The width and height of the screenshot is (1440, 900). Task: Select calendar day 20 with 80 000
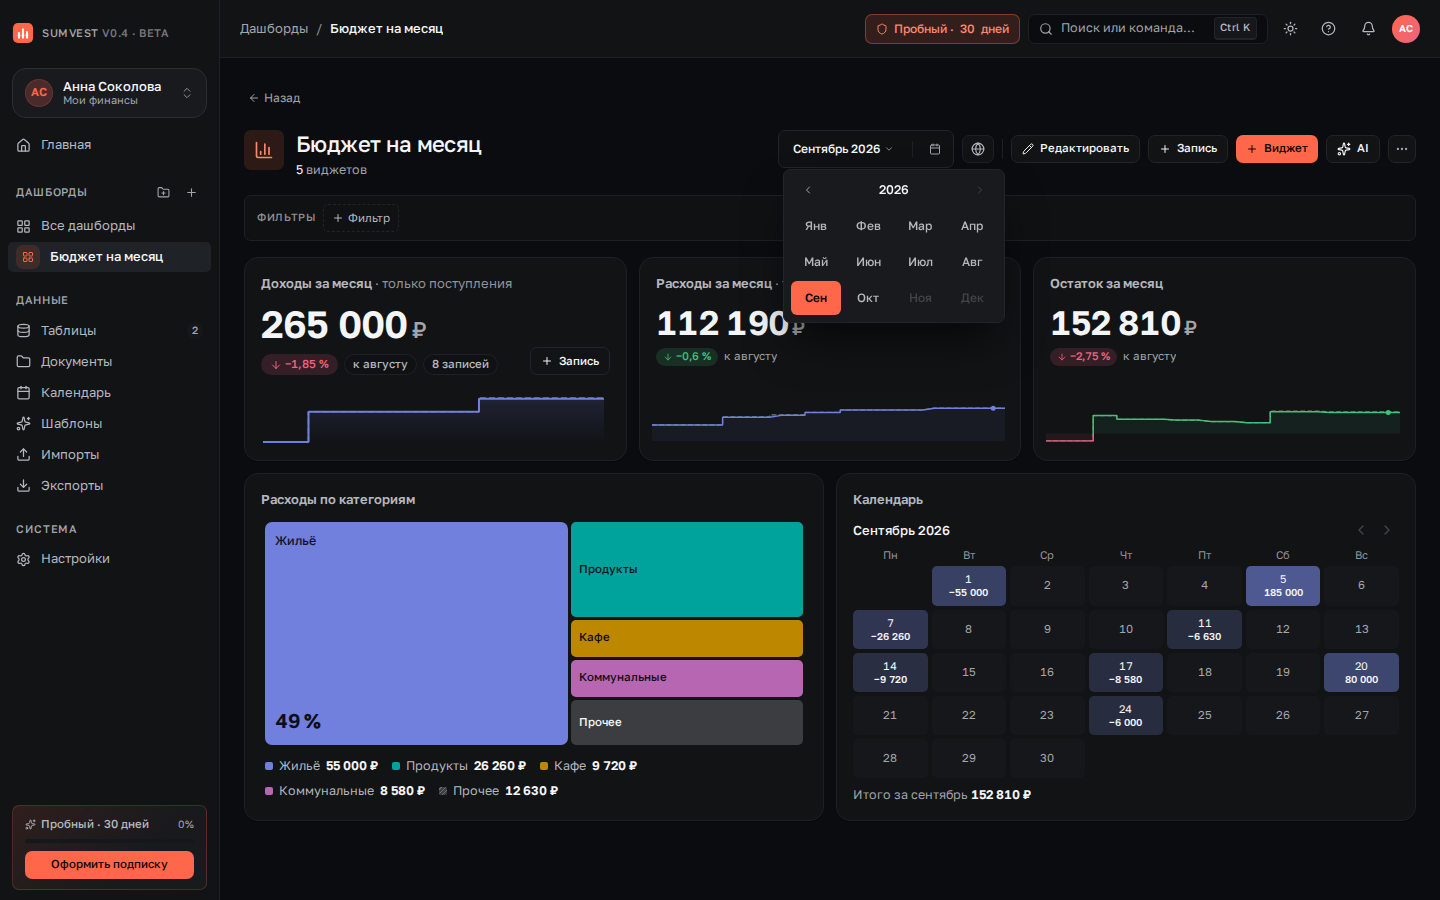(1361, 673)
